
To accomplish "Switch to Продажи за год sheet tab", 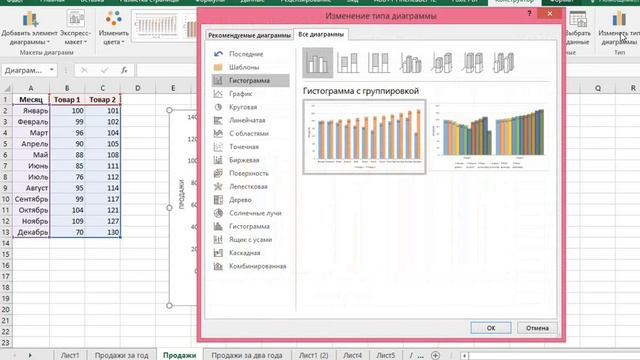I will pos(121,356).
